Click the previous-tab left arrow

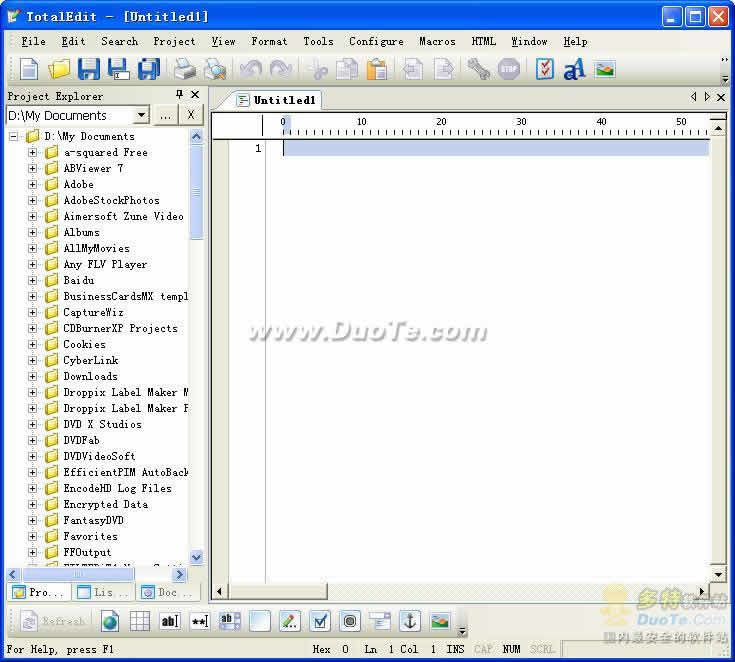point(693,97)
